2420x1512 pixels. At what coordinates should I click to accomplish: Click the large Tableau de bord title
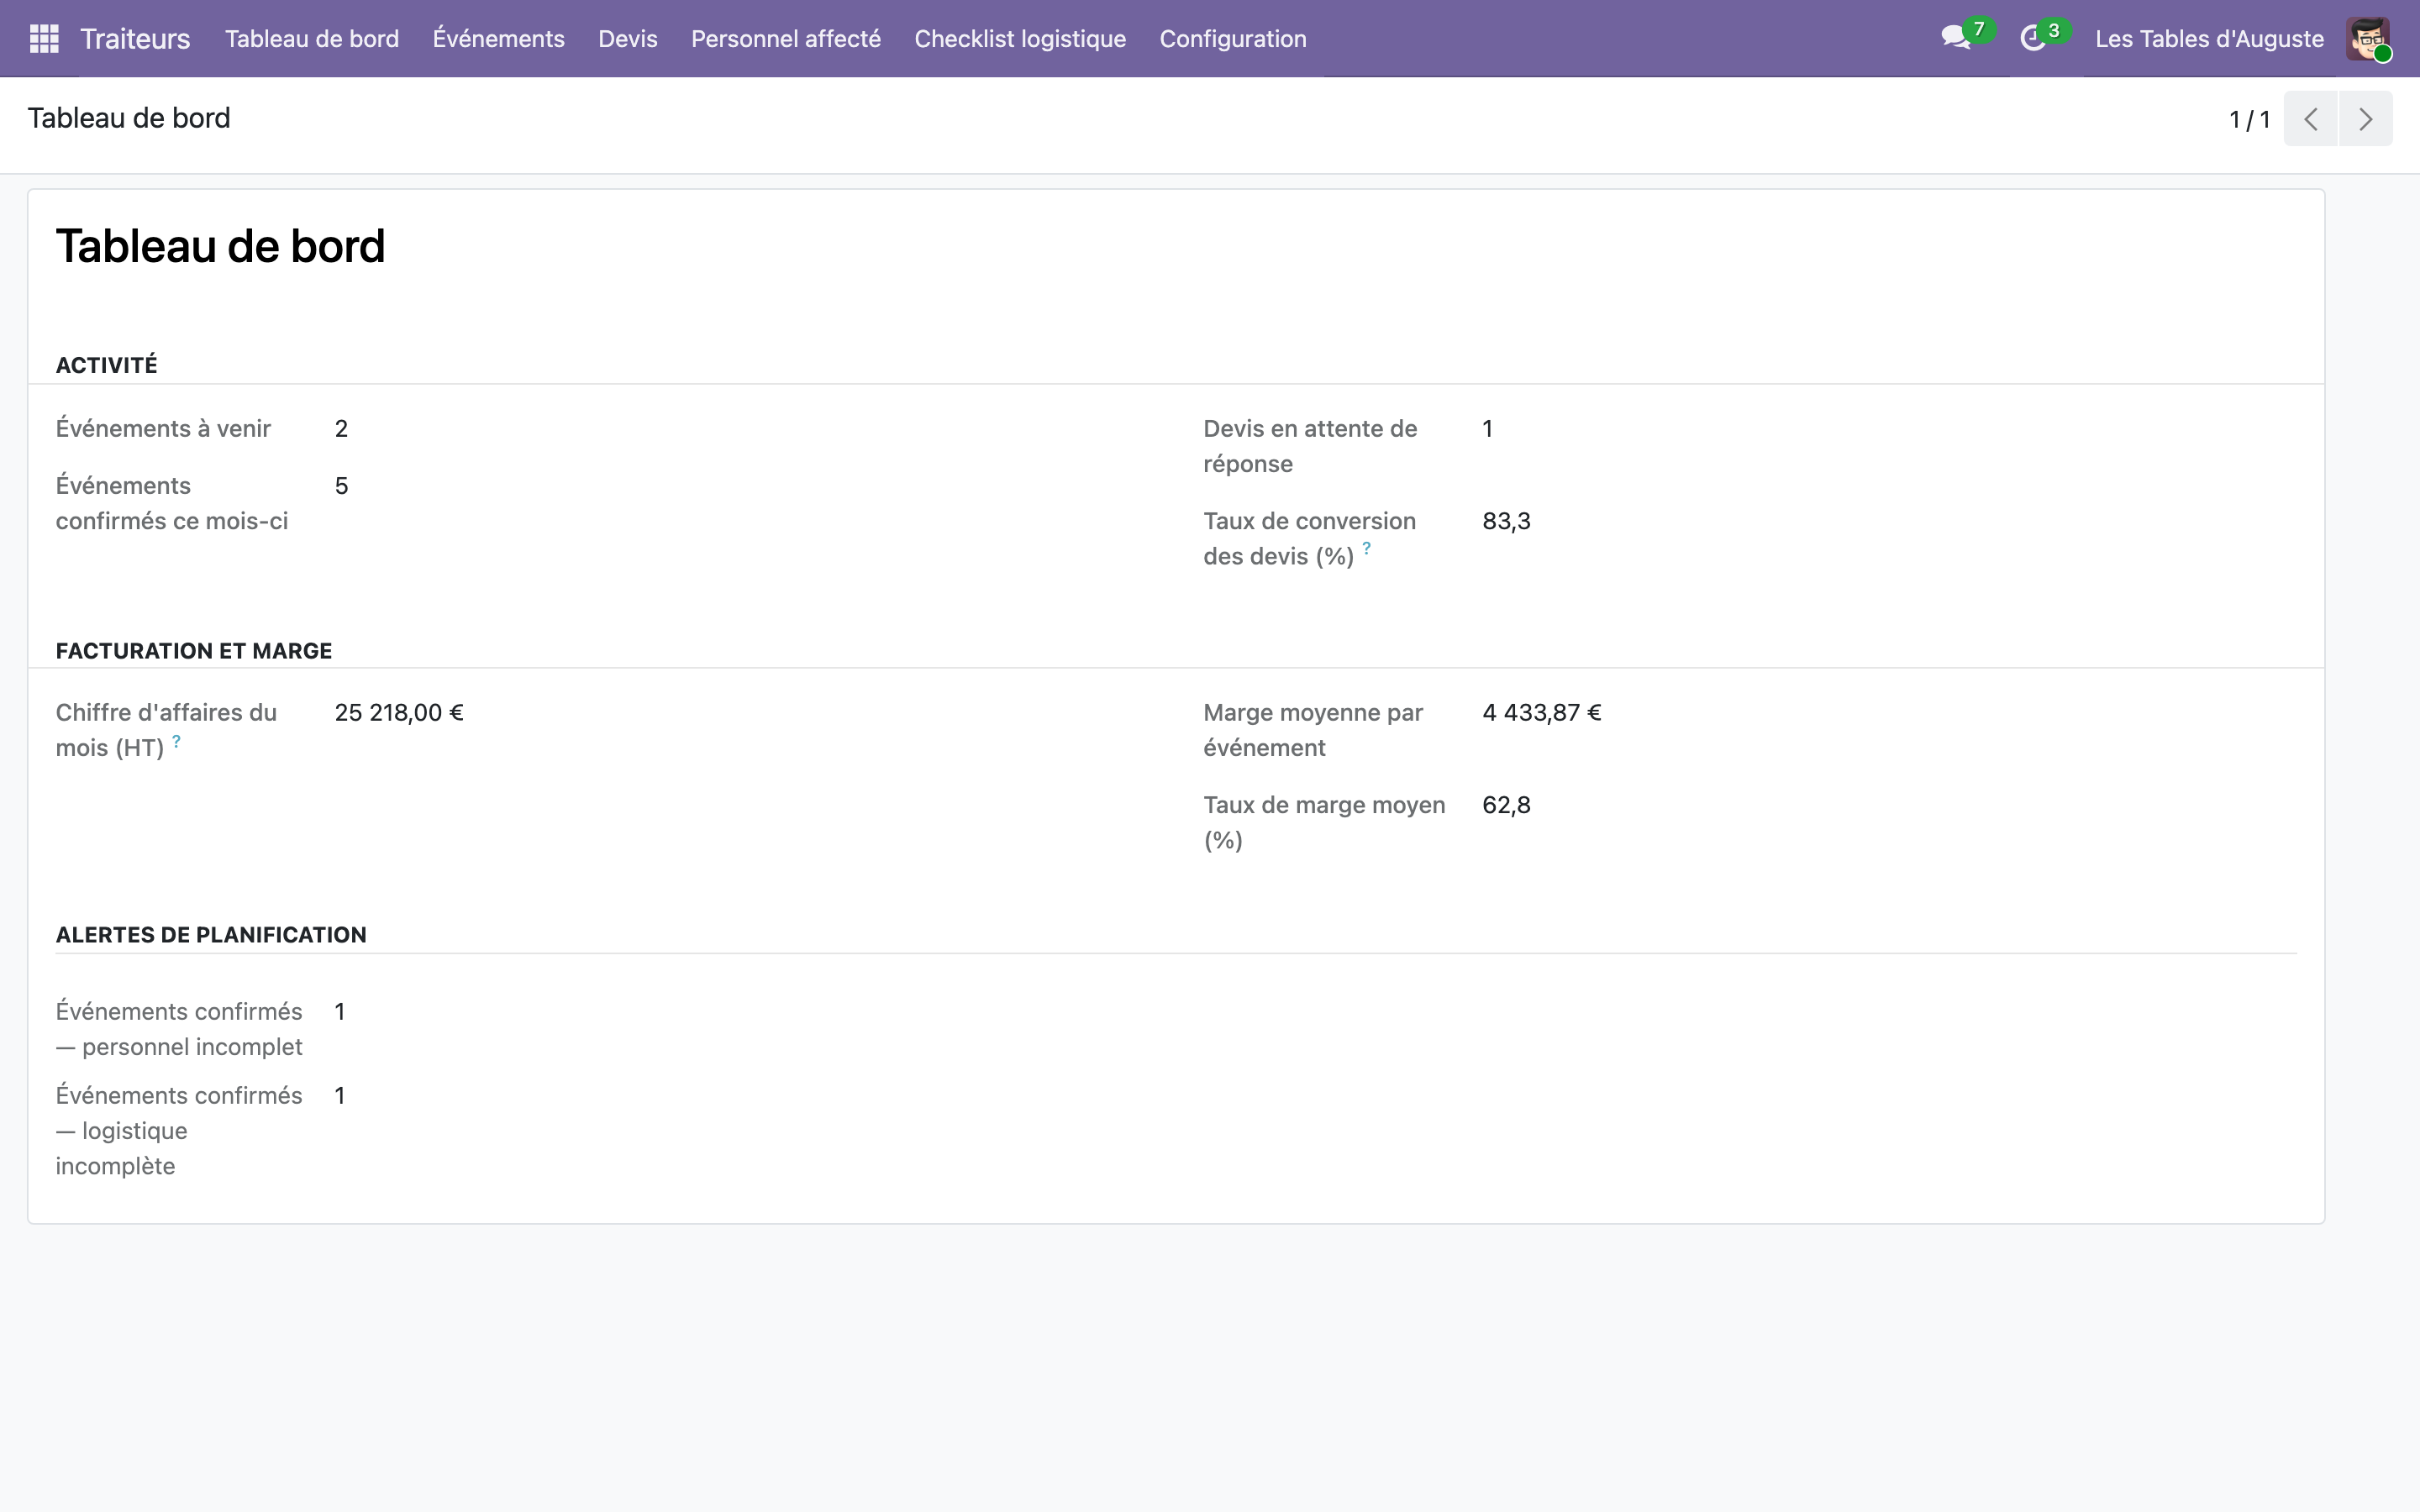(x=220, y=246)
